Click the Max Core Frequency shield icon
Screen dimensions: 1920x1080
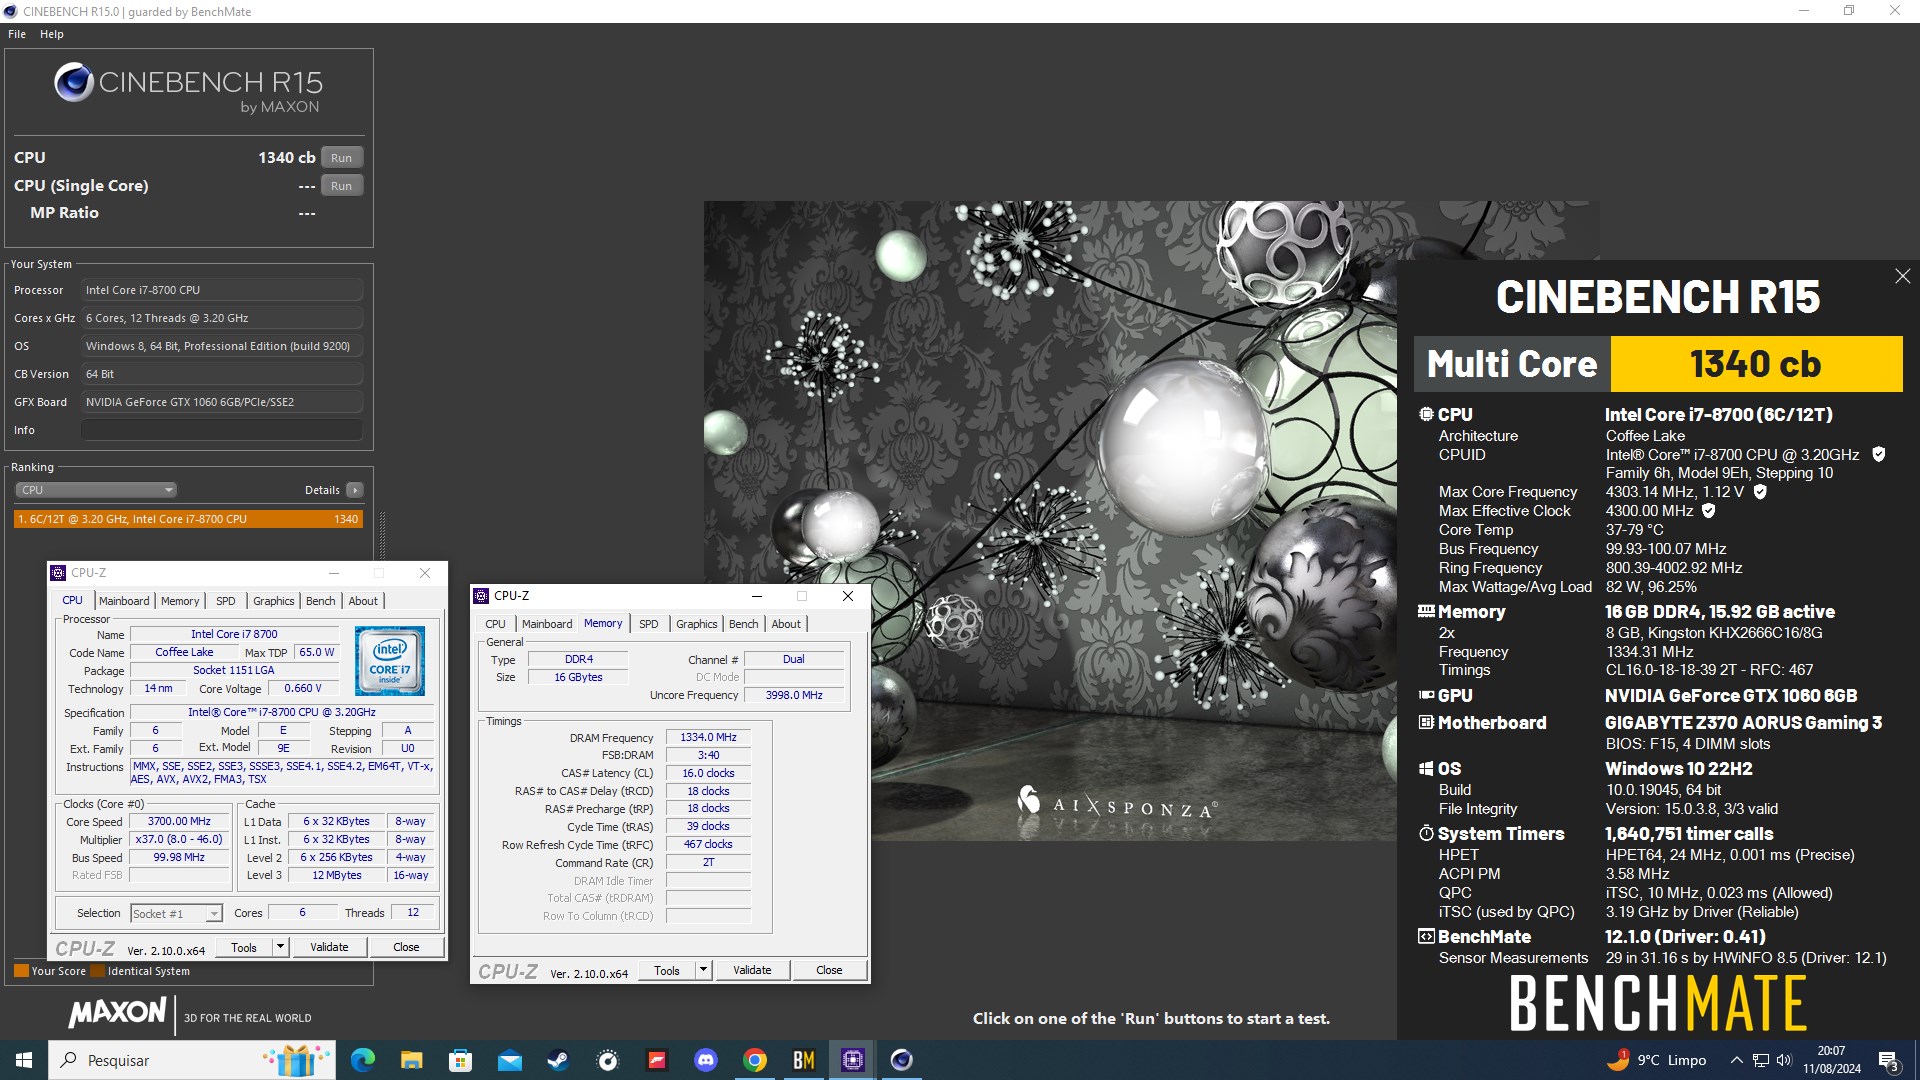pyautogui.click(x=1760, y=492)
